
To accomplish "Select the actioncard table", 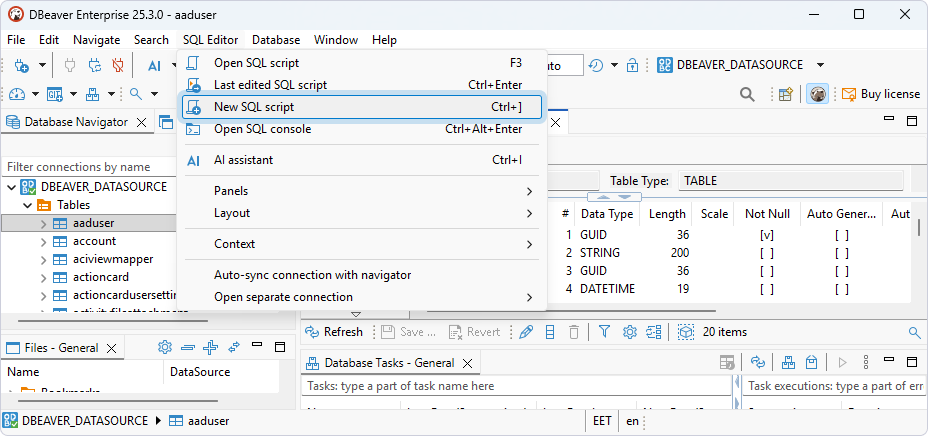I will (101, 277).
